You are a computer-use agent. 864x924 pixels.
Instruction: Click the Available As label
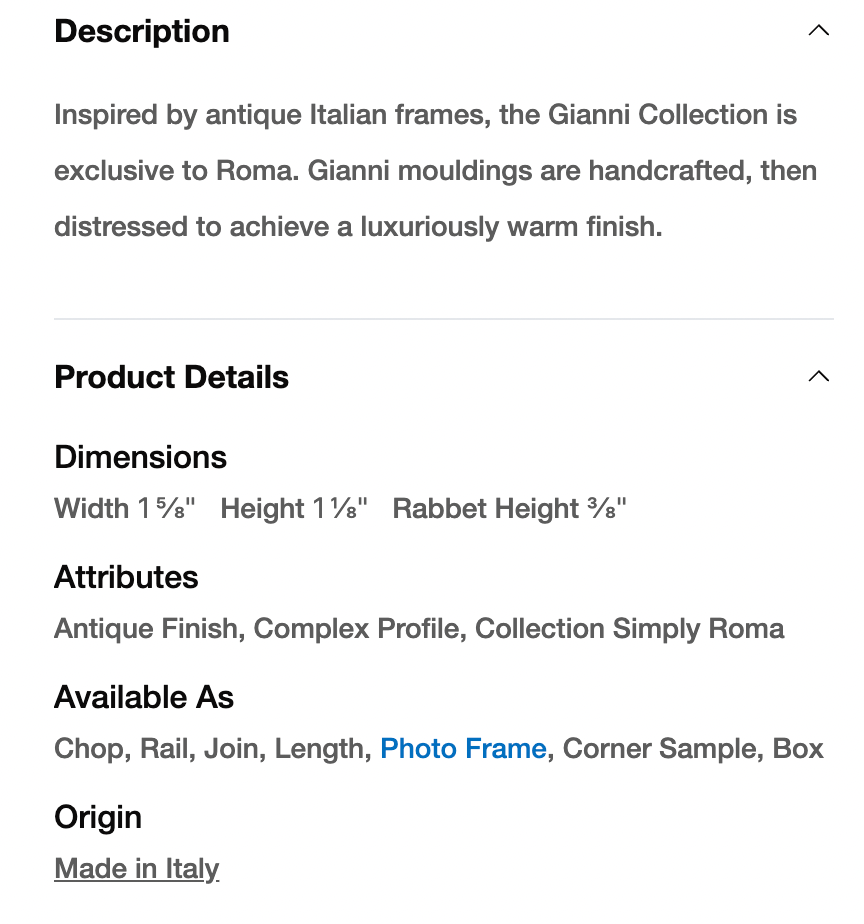(144, 697)
